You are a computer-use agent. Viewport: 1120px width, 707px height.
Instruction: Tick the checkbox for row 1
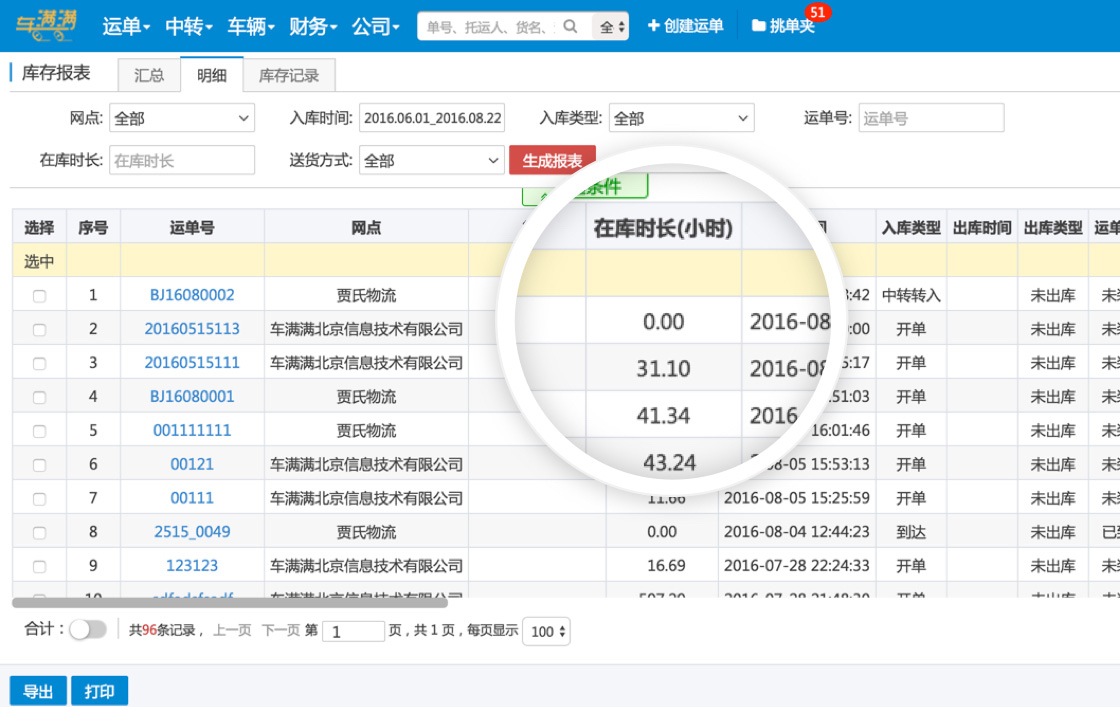coord(39,296)
